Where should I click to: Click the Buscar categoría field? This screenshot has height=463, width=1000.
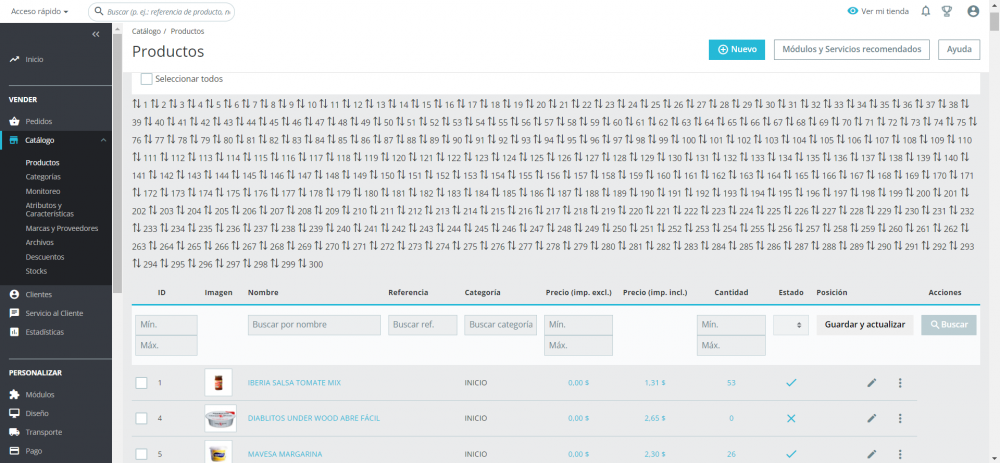tap(501, 325)
